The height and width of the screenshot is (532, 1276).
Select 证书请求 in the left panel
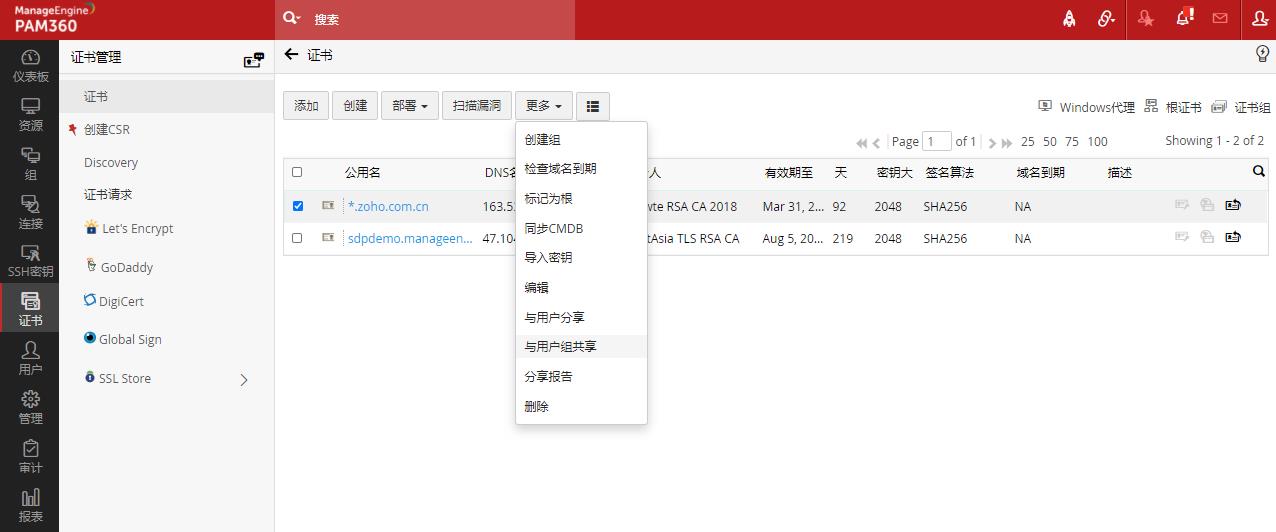[108, 195]
